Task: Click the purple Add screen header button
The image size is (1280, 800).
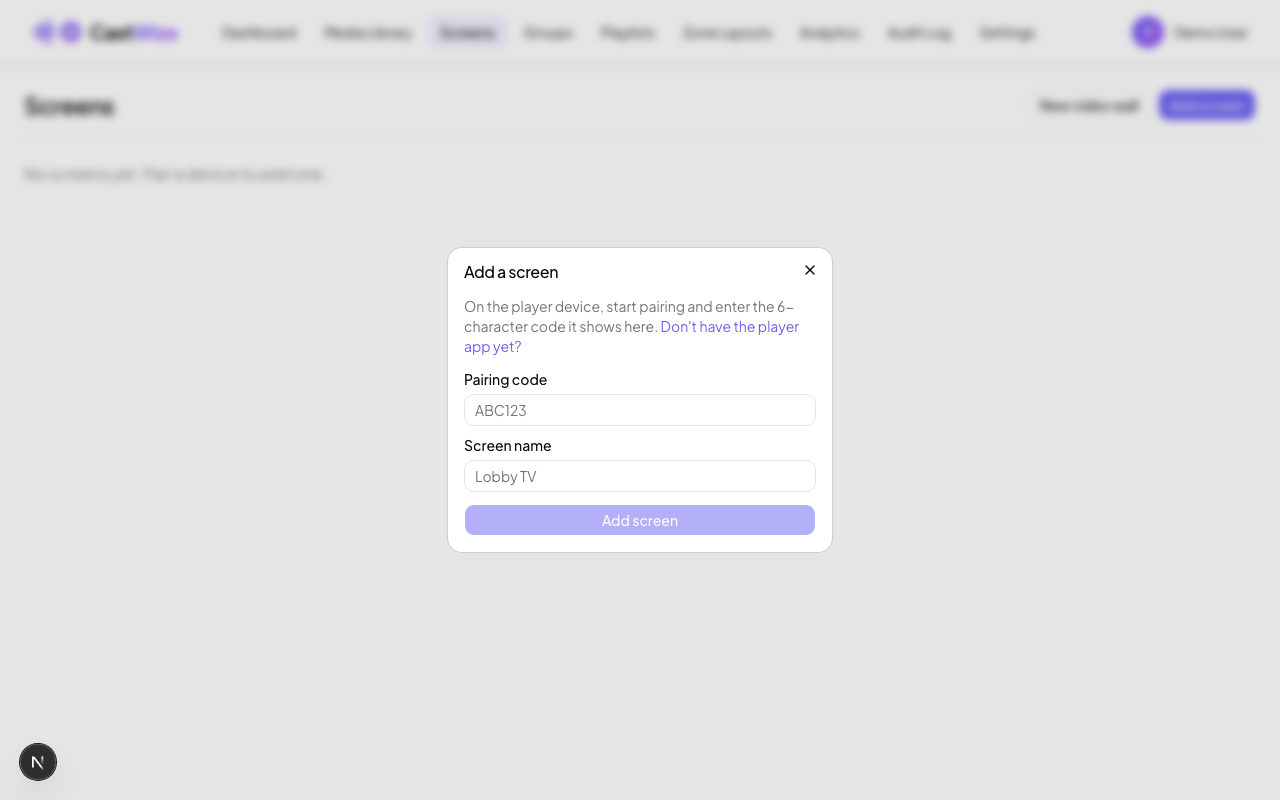Action: (x=1207, y=105)
